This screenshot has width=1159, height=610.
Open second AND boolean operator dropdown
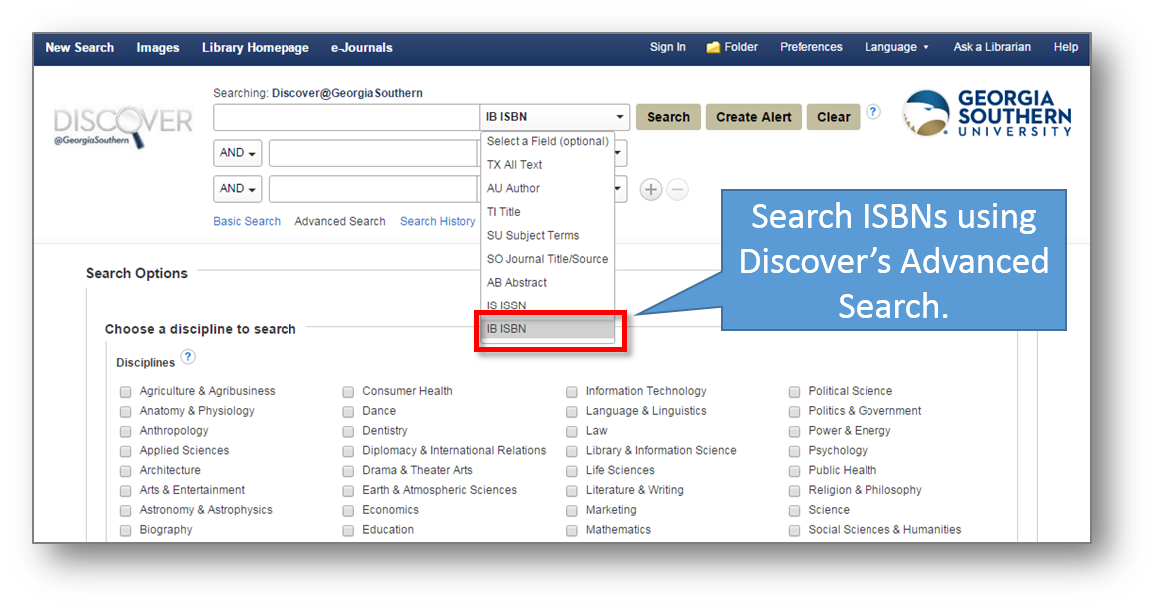click(x=237, y=189)
